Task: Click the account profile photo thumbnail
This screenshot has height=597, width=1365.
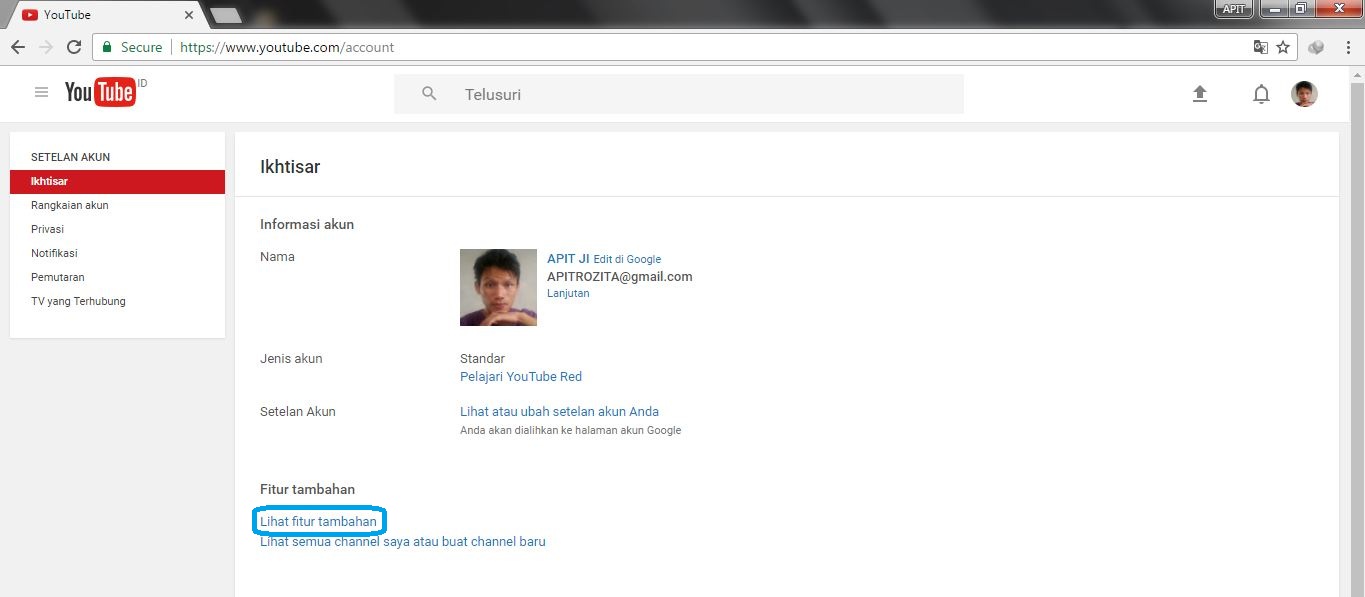Action: pos(498,287)
